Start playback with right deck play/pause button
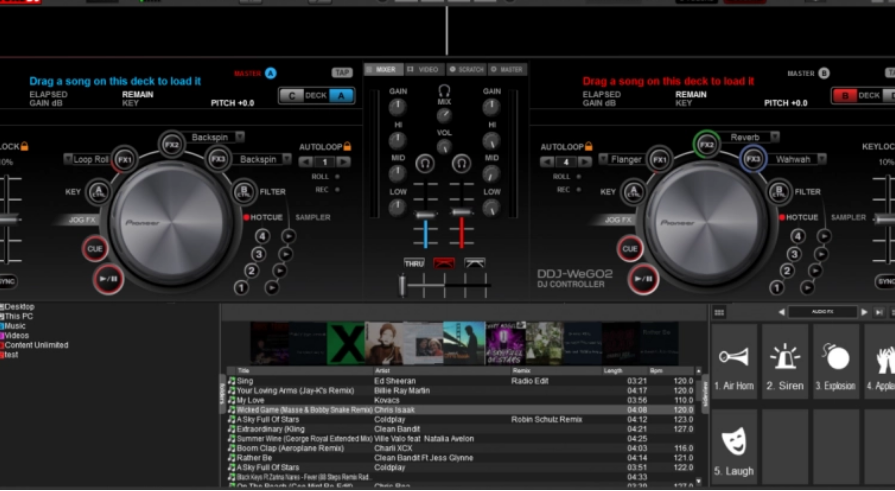 coord(643,279)
